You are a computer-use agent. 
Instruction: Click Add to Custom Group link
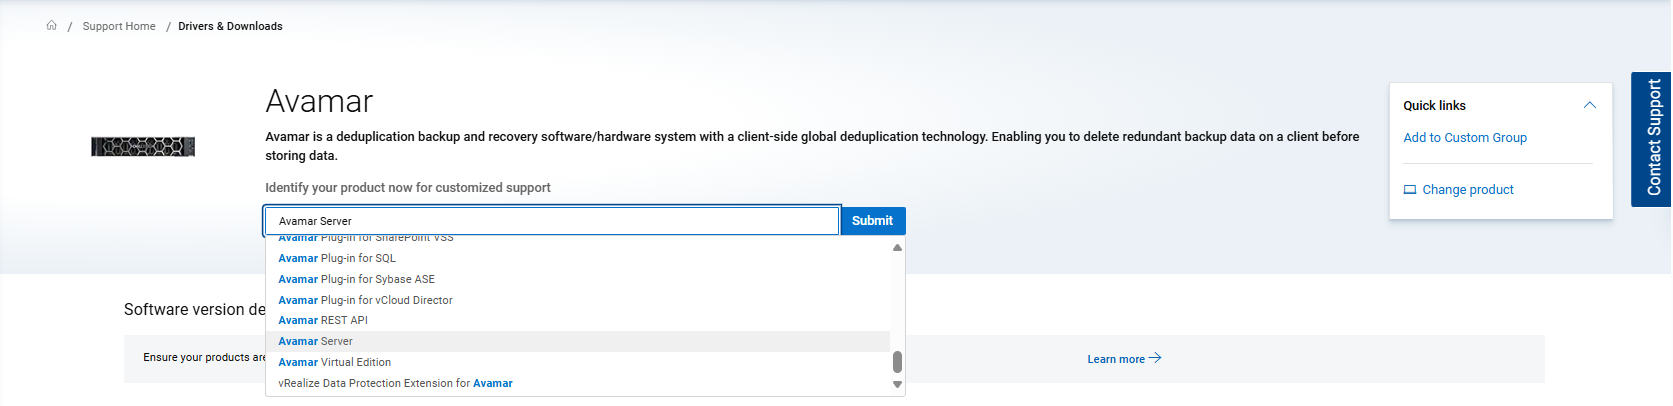(x=1464, y=138)
